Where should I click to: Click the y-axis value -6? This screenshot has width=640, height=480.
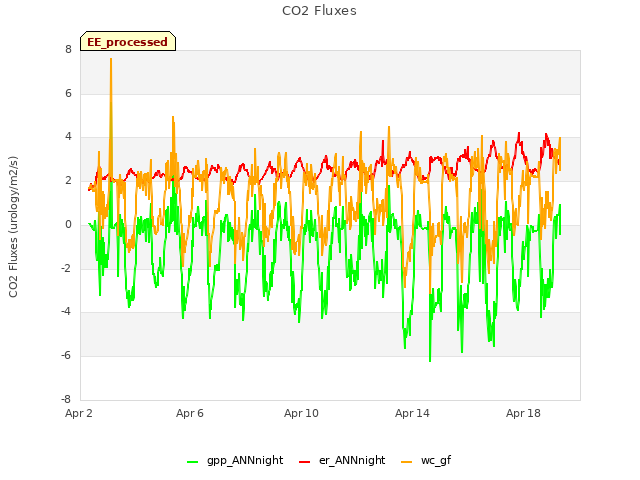click(x=67, y=356)
